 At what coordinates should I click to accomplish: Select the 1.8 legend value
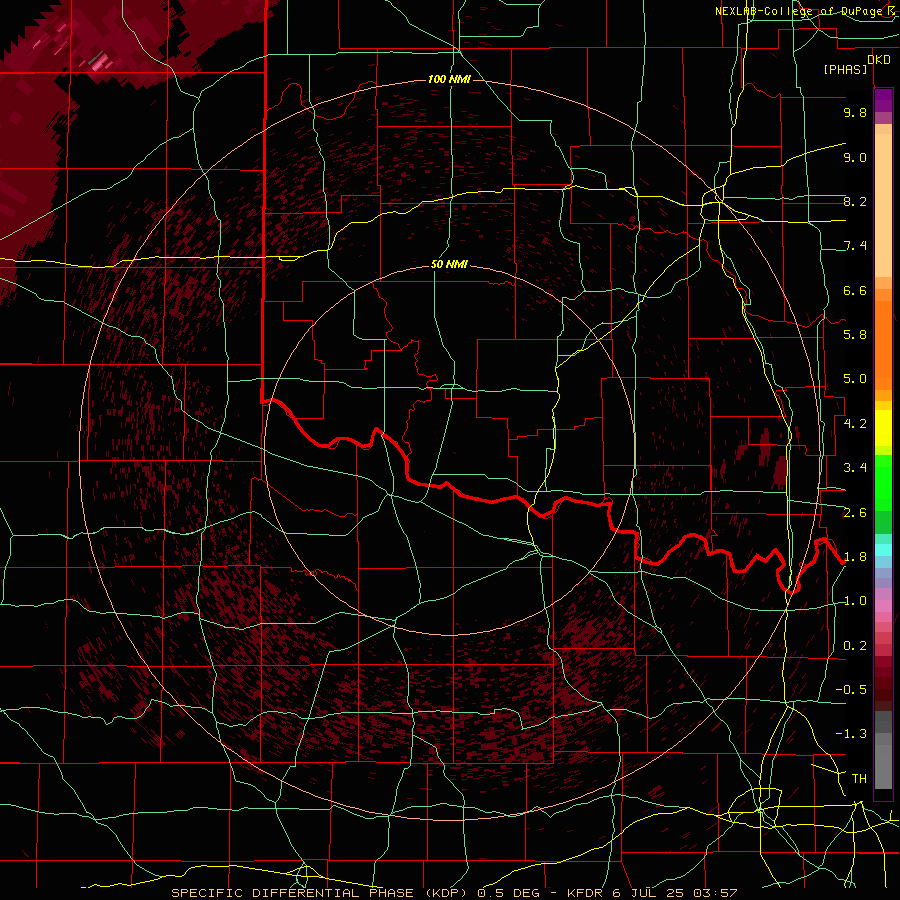pyautogui.click(x=855, y=557)
